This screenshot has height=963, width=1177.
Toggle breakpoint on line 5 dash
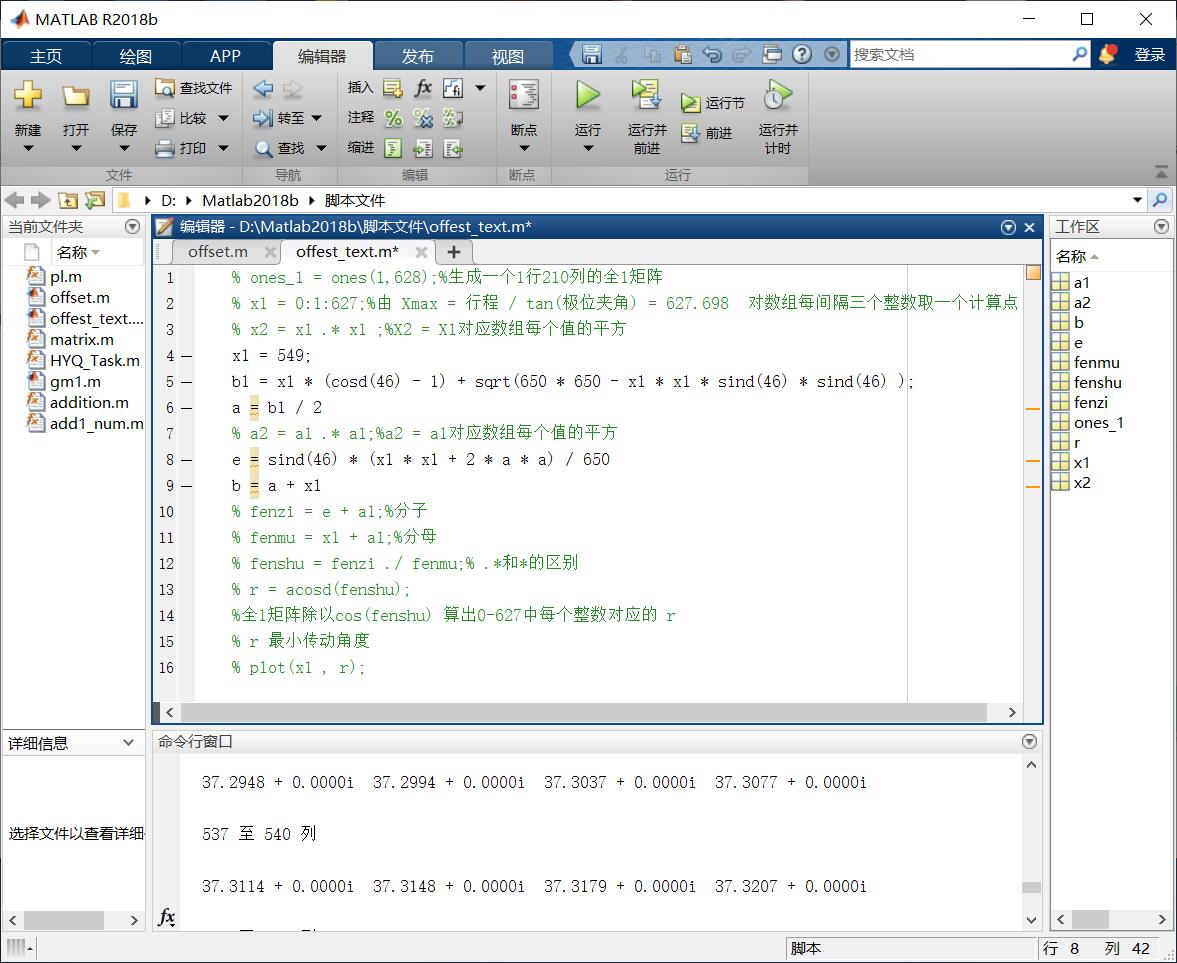(187, 382)
